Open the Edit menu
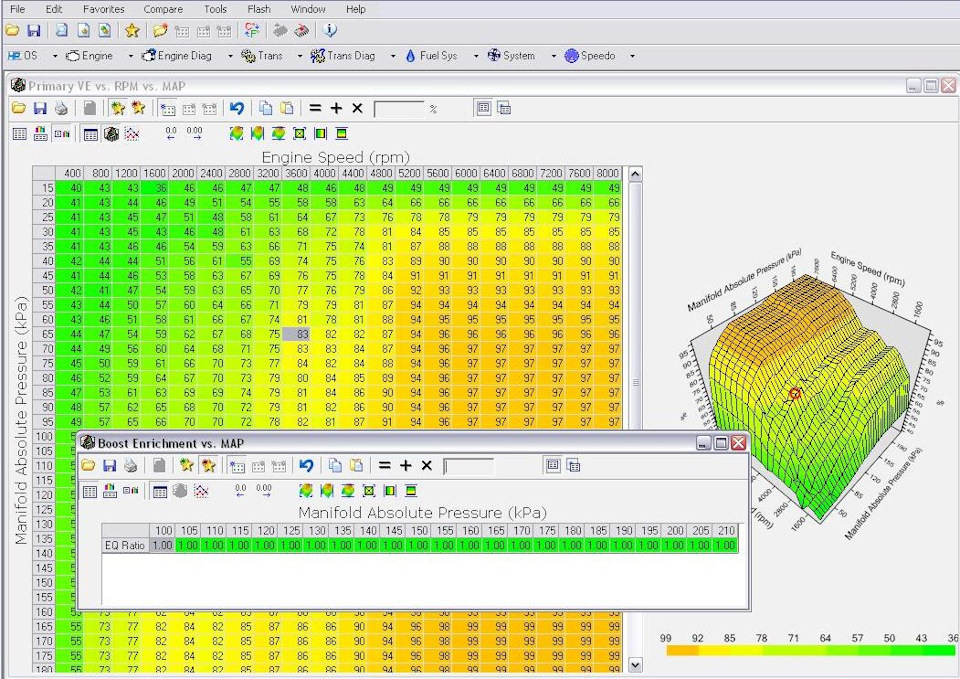Image resolution: width=960 pixels, height=679 pixels. point(54,9)
